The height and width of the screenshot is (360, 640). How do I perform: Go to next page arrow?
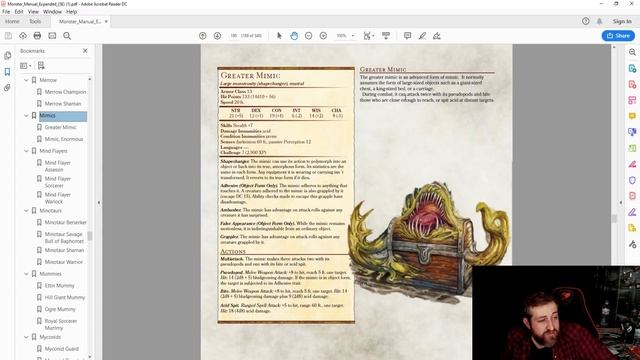coord(217,36)
